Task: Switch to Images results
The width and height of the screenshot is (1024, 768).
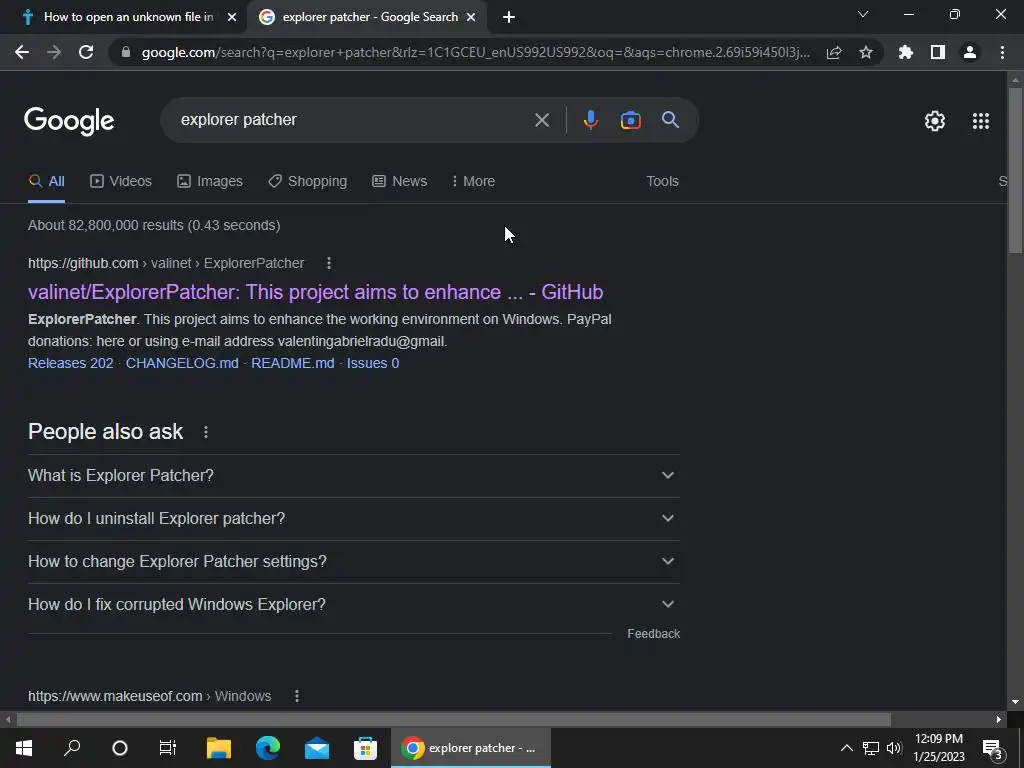Action: point(210,181)
